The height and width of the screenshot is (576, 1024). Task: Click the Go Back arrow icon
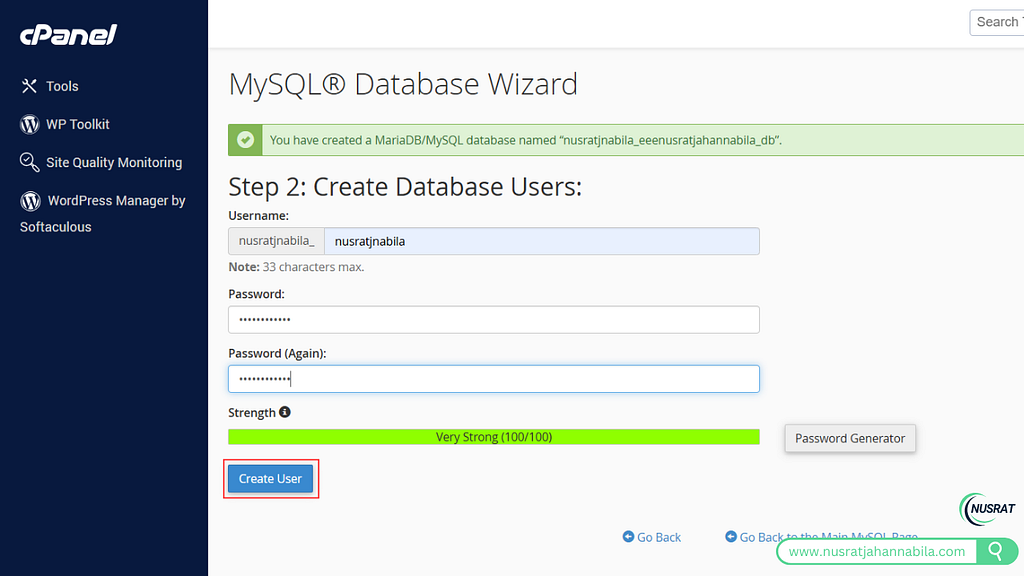(x=628, y=536)
